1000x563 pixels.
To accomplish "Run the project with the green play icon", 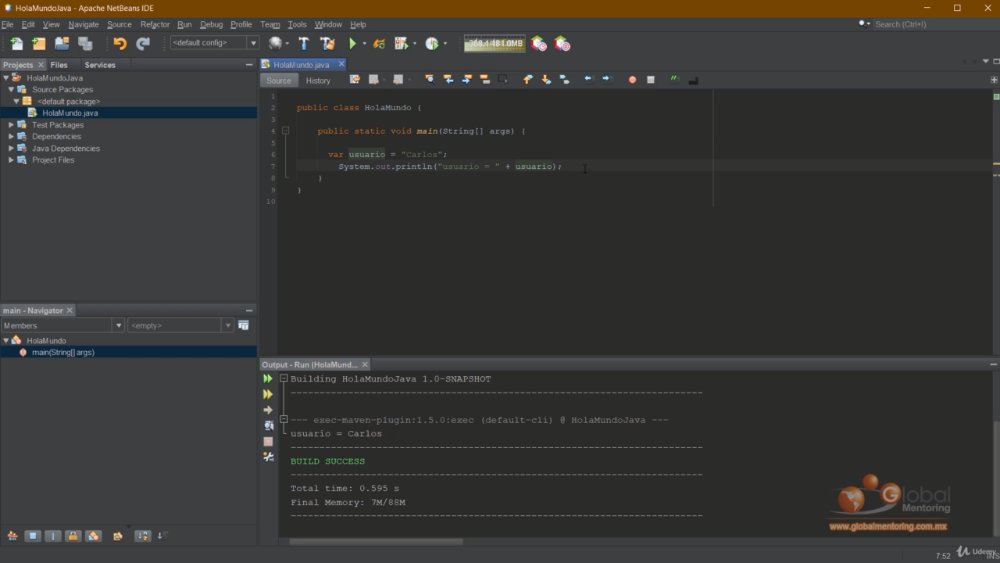I will (352, 43).
